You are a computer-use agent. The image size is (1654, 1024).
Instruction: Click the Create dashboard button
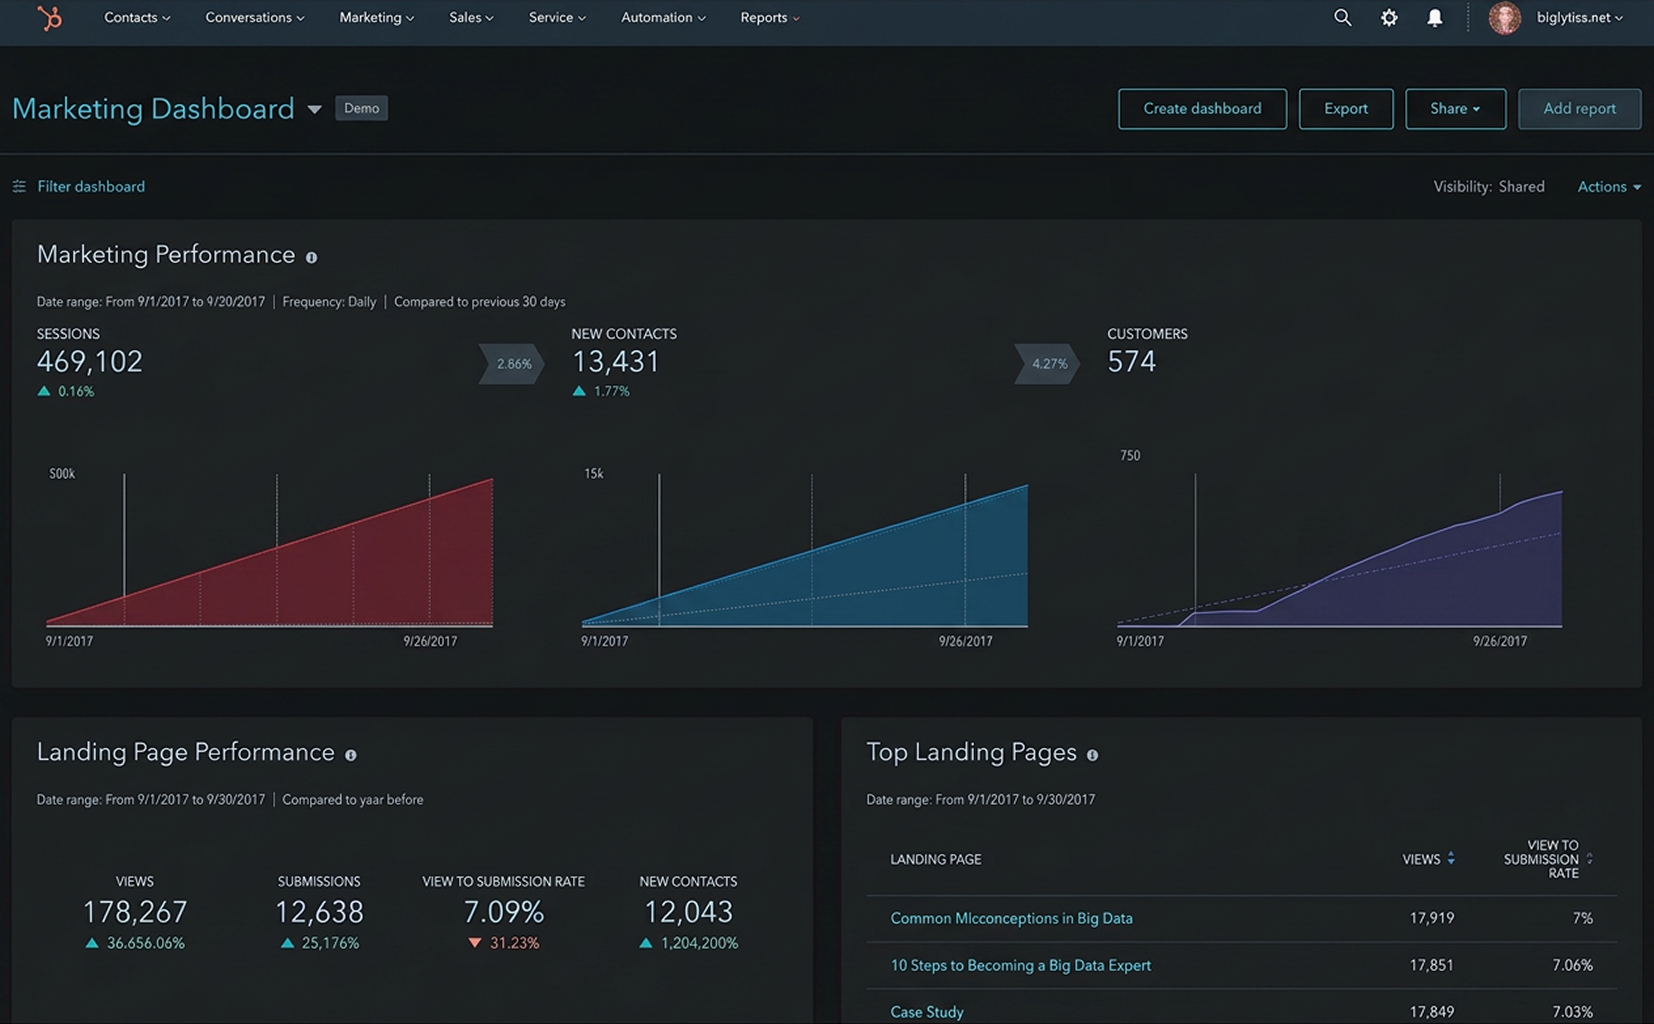[1202, 109]
